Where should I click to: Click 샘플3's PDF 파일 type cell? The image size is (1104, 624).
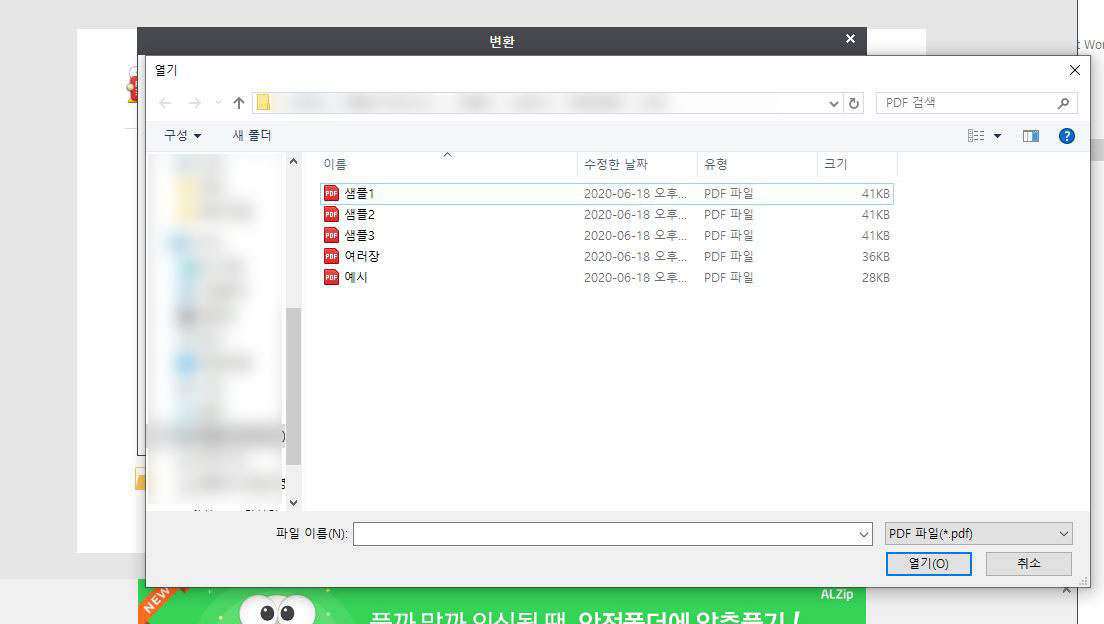(729, 236)
